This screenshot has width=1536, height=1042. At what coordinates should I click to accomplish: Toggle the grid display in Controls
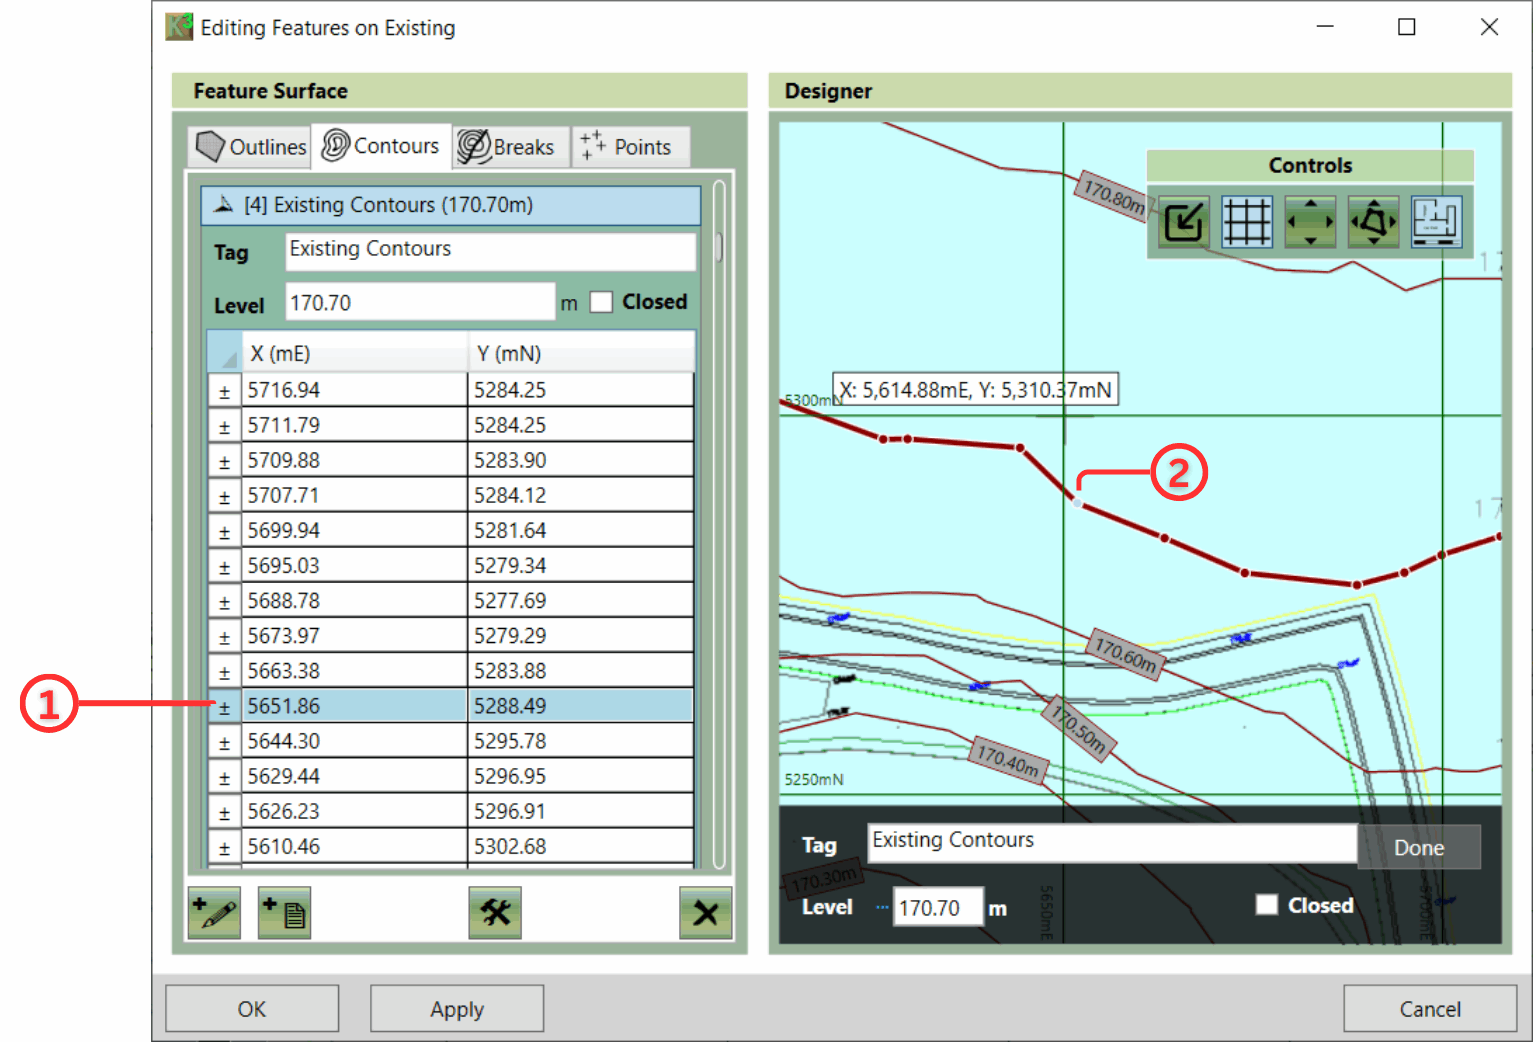(1247, 221)
